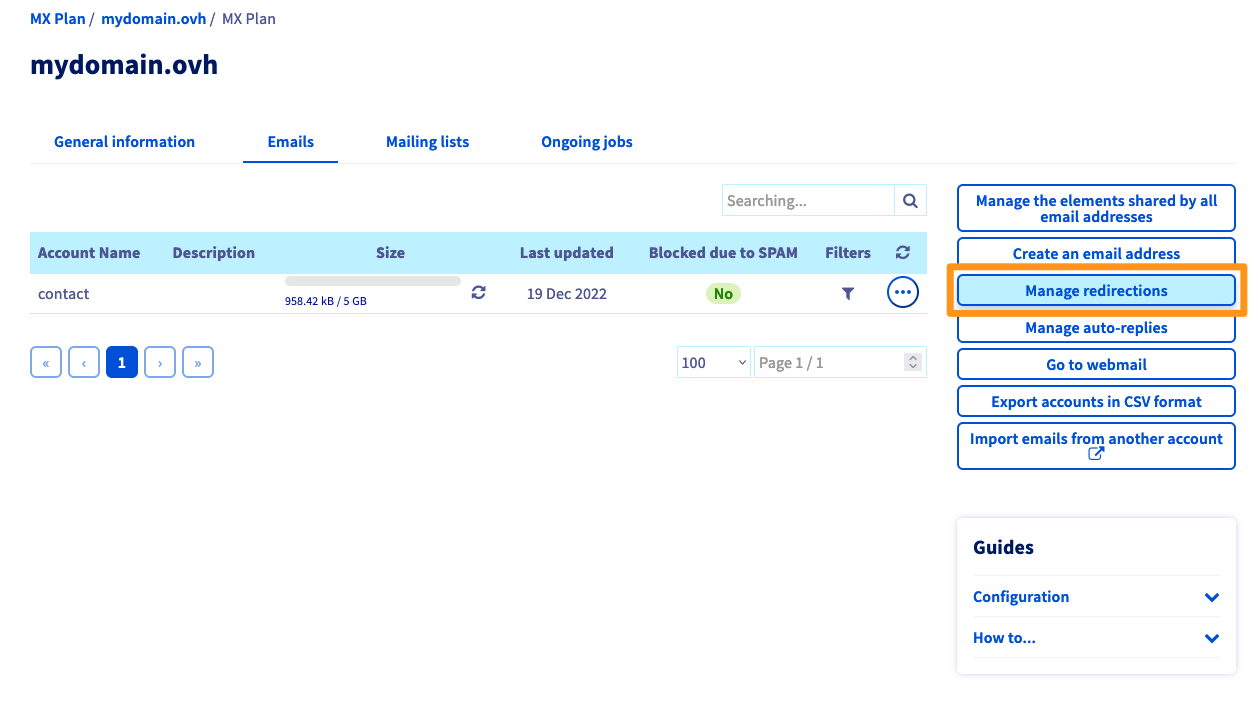Open the Mailing lists tab

pyautogui.click(x=427, y=142)
